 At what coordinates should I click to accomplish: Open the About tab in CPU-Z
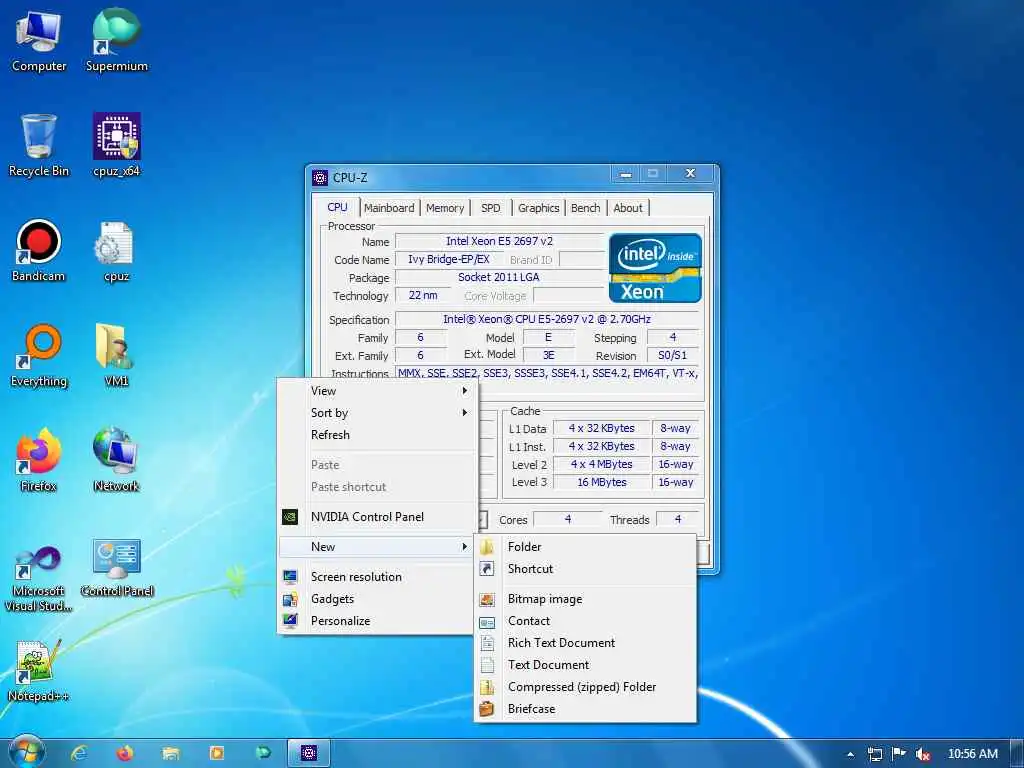pos(628,208)
